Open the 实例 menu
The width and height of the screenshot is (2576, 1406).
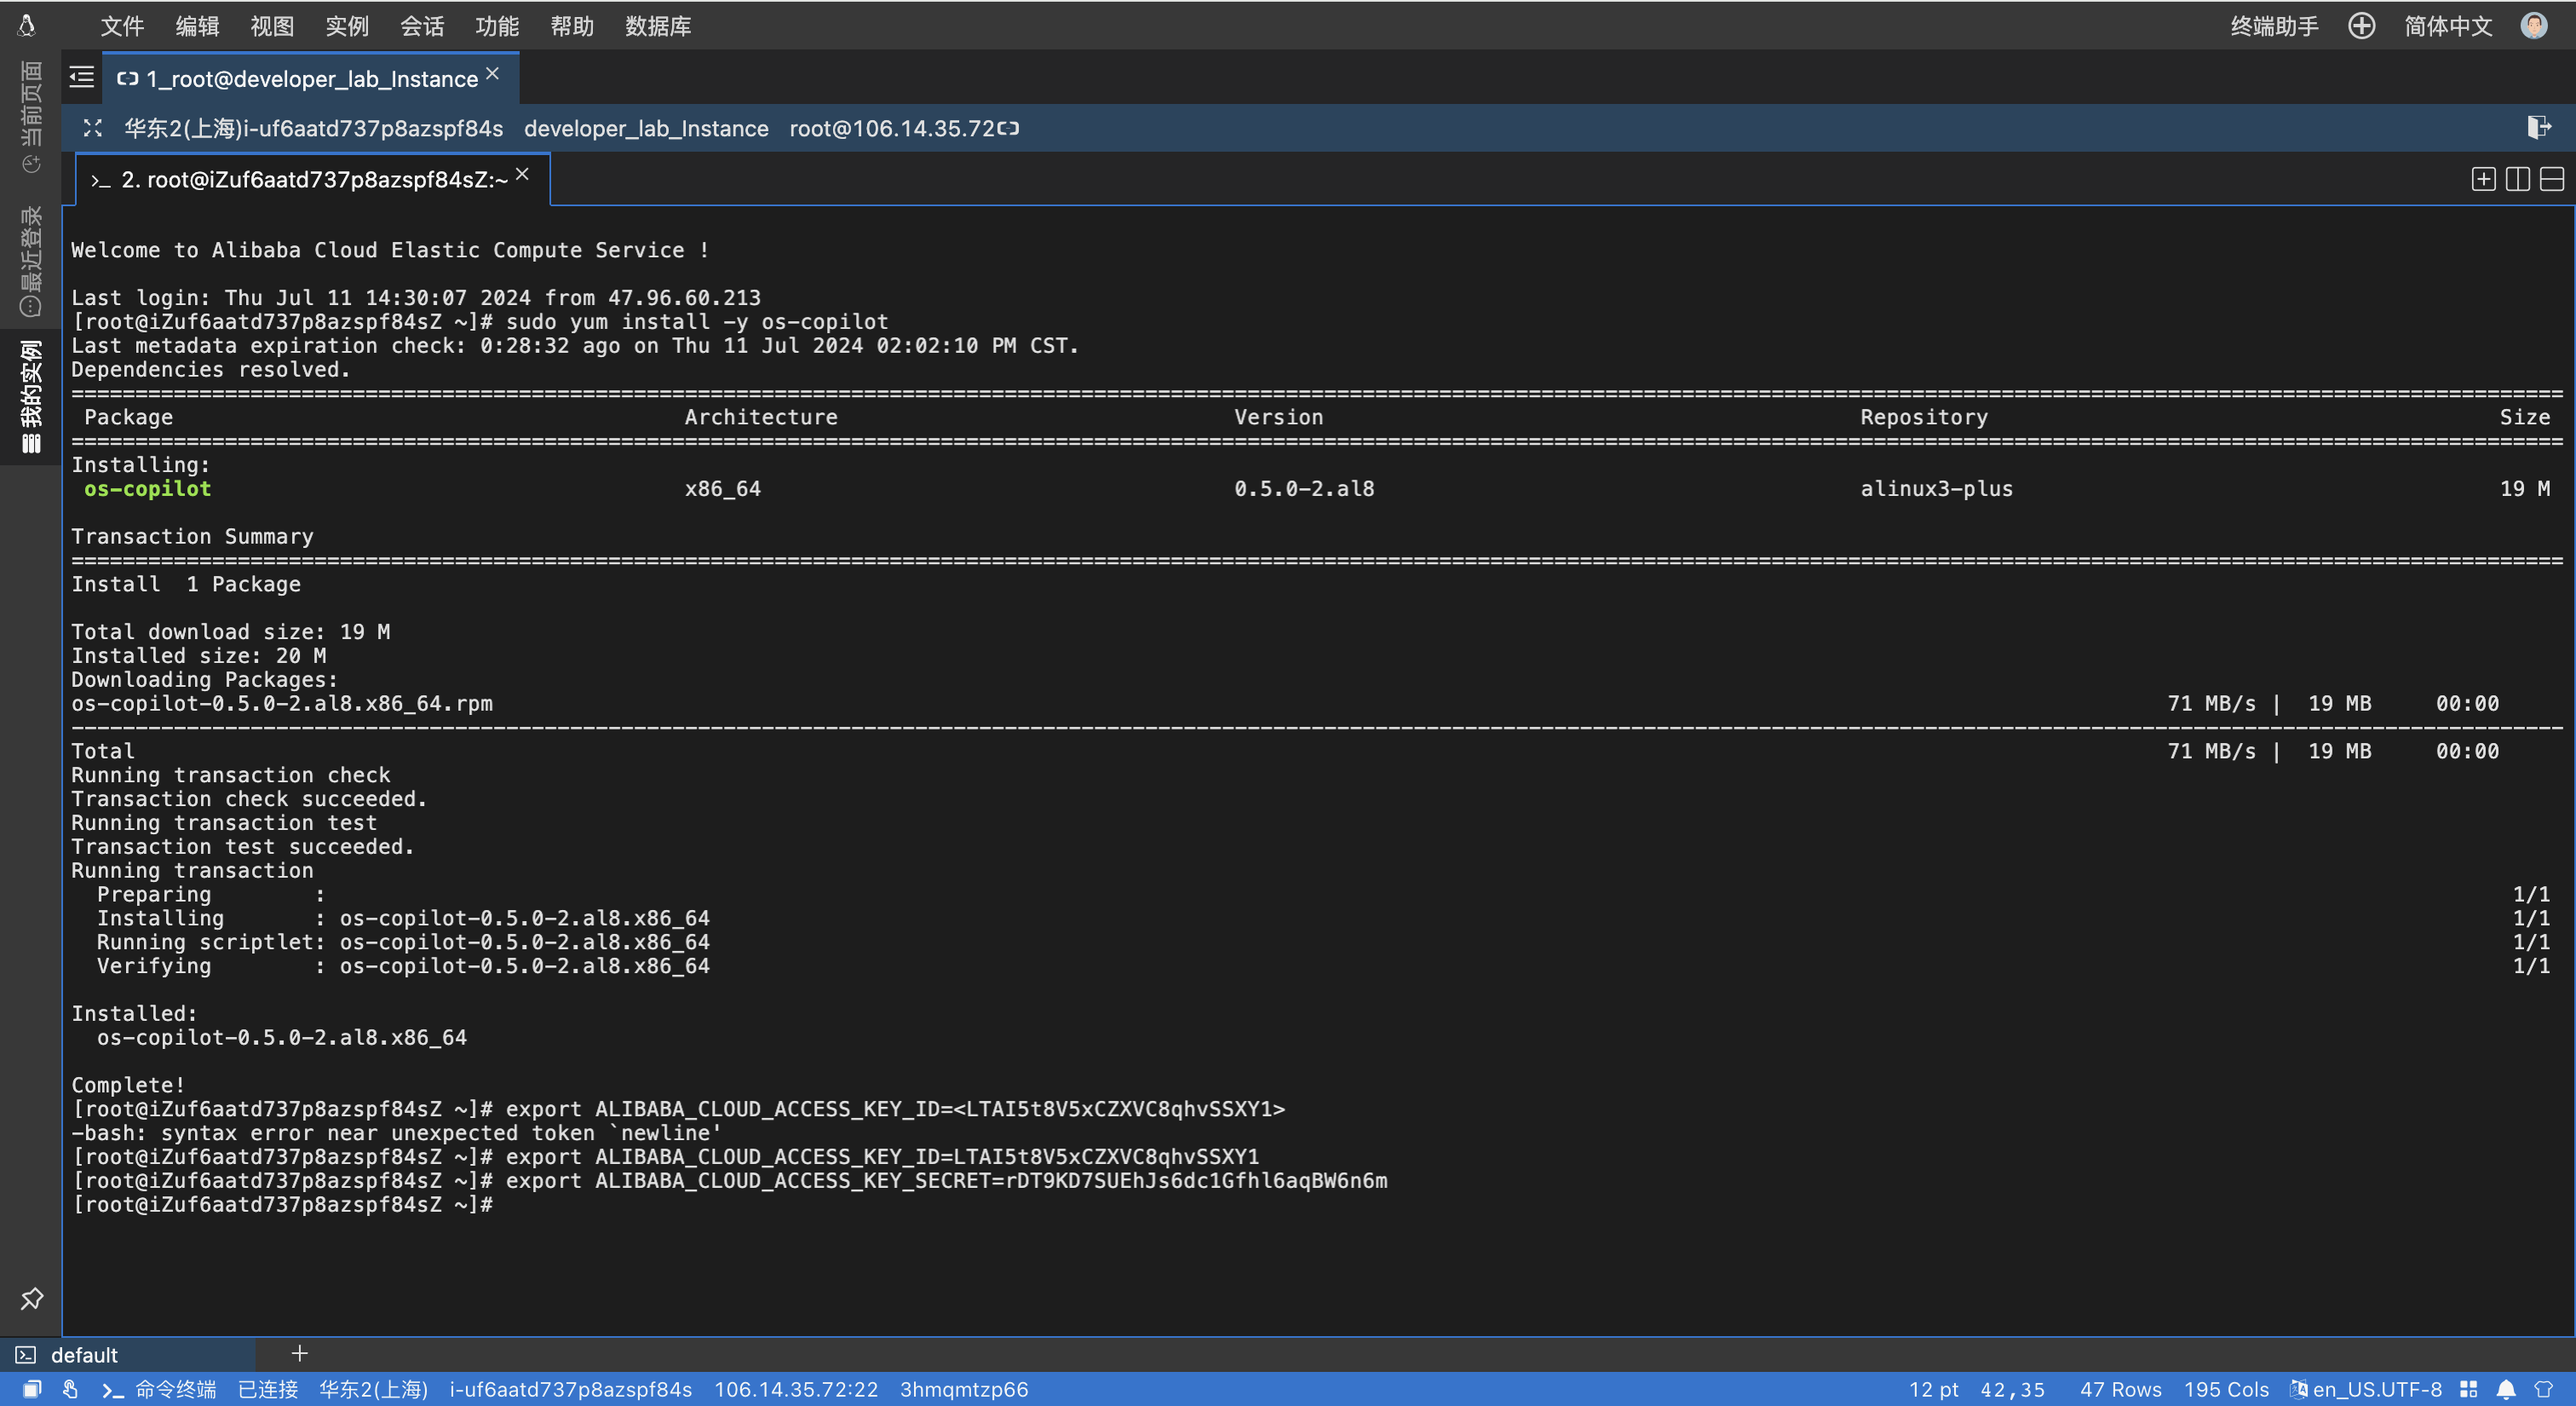pos(347,26)
